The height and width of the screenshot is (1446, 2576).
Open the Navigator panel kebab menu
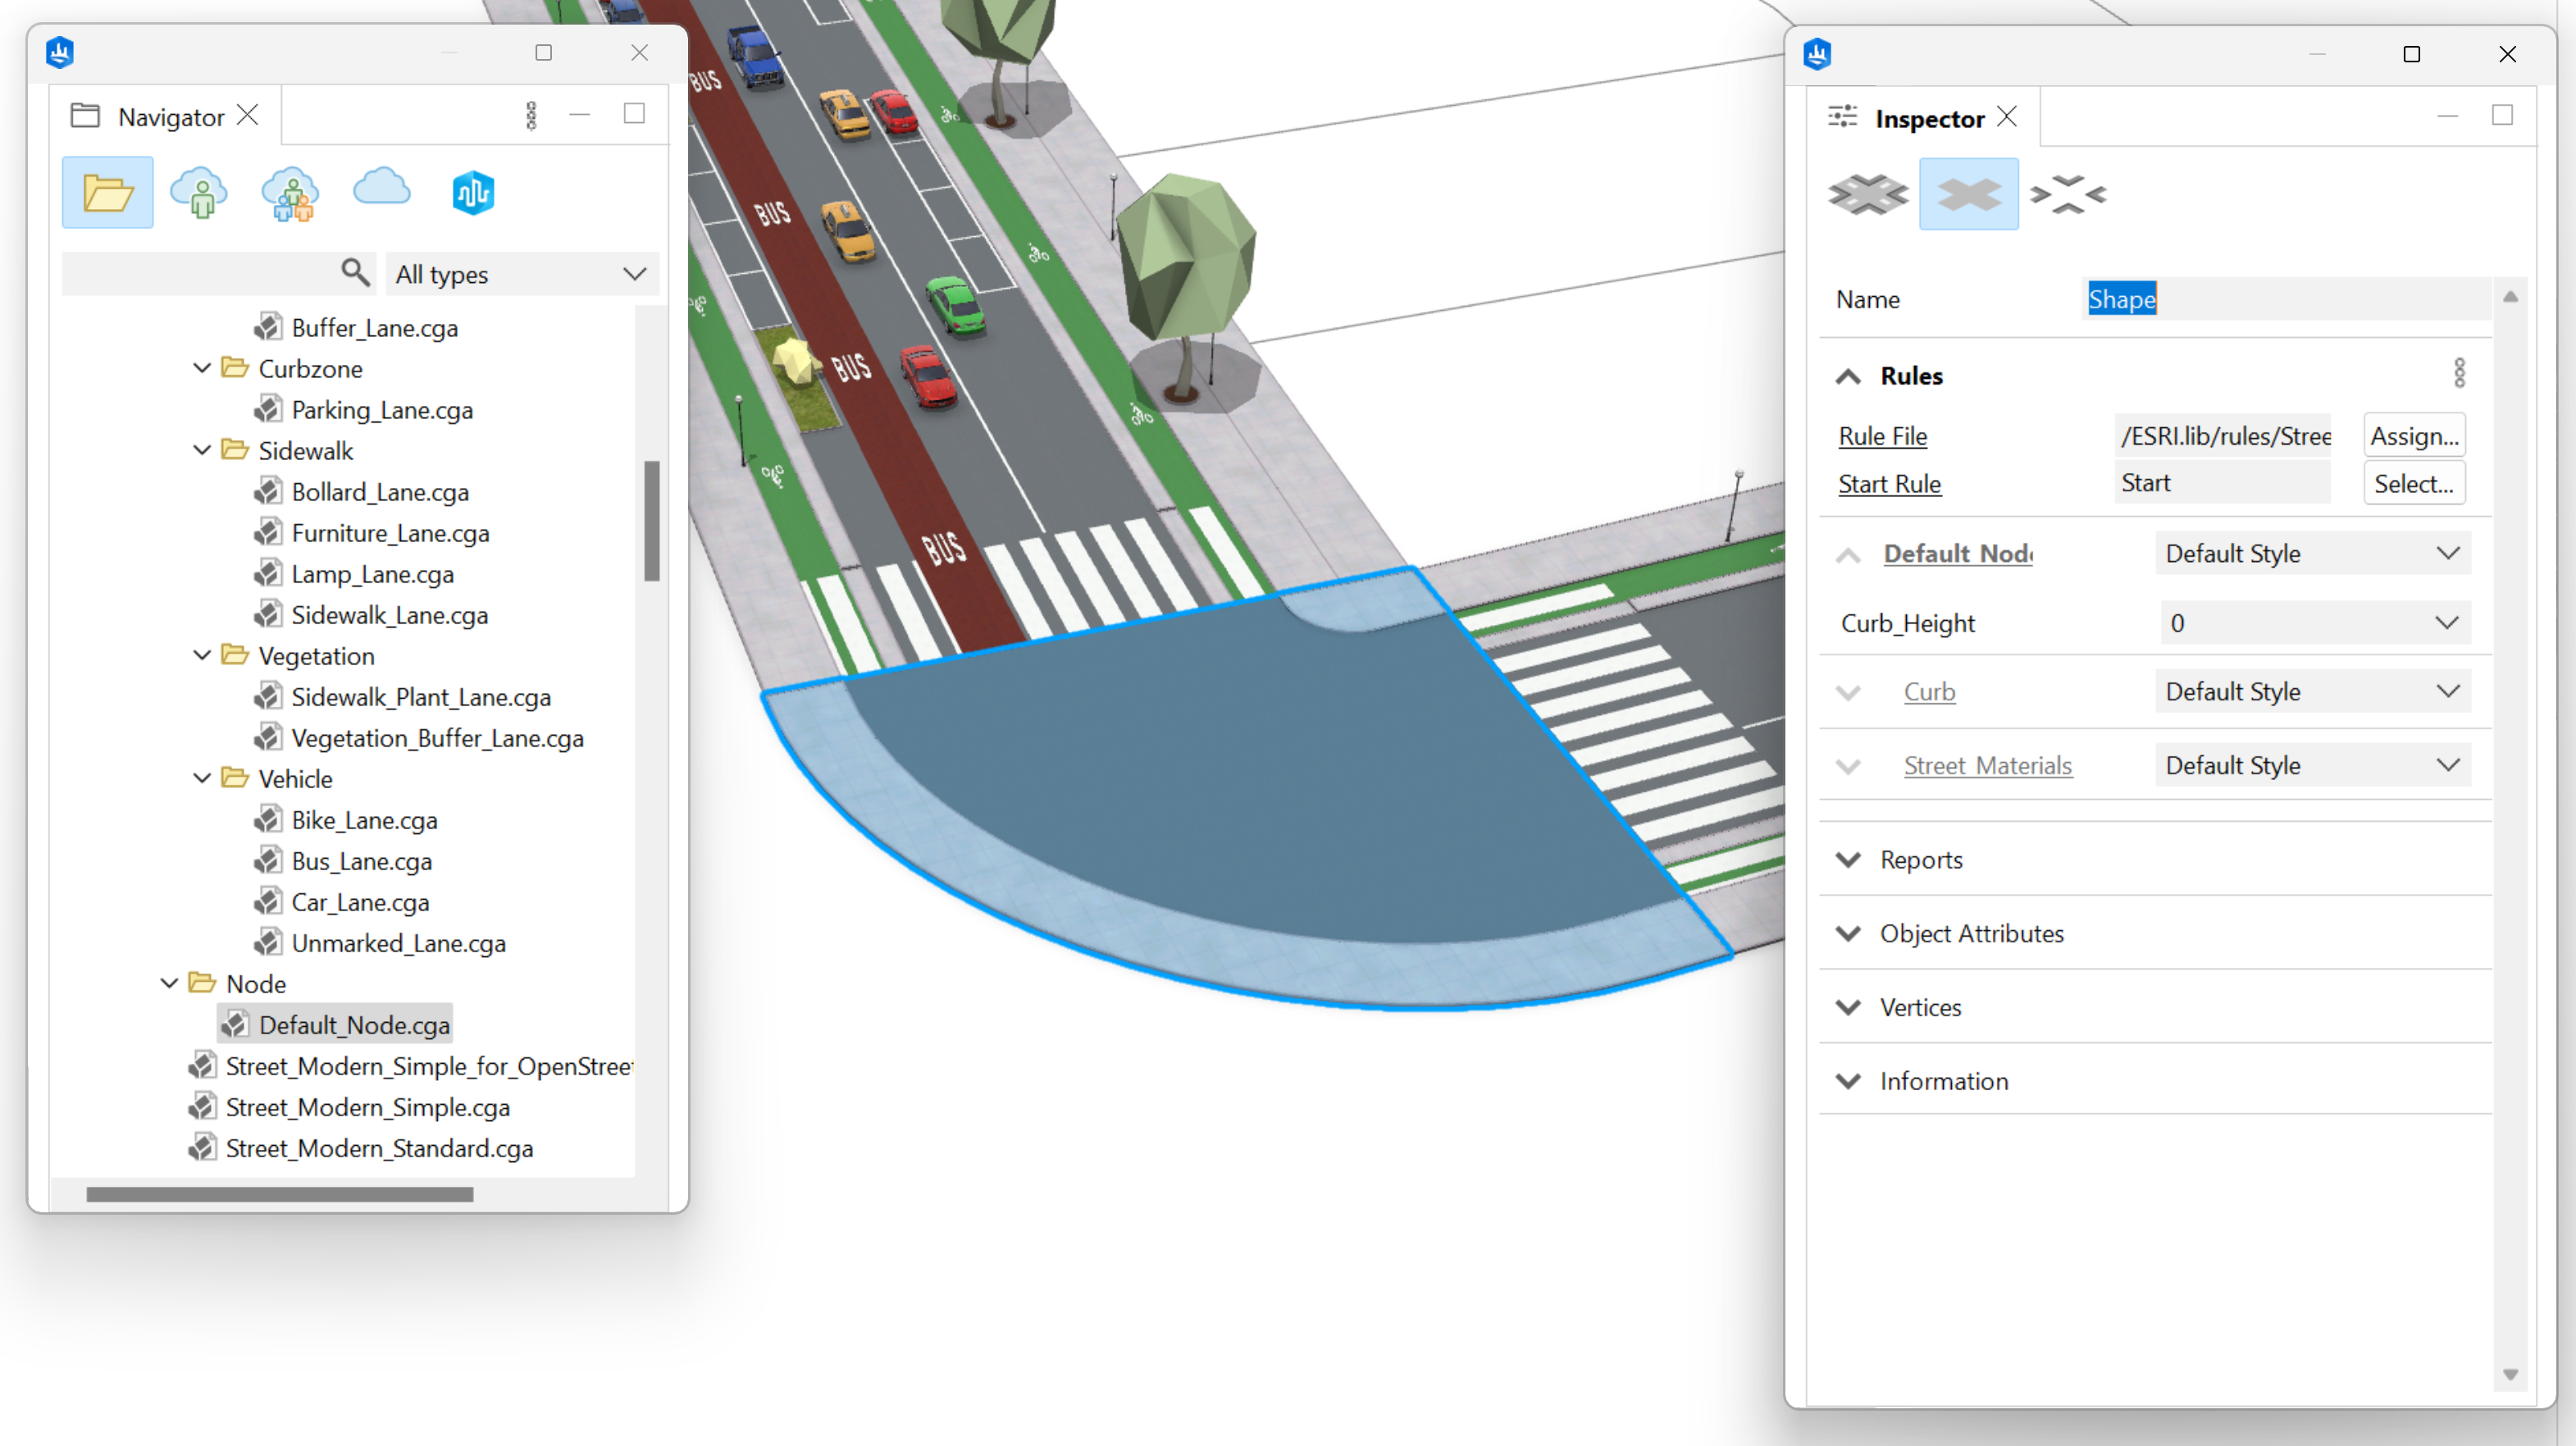click(531, 115)
